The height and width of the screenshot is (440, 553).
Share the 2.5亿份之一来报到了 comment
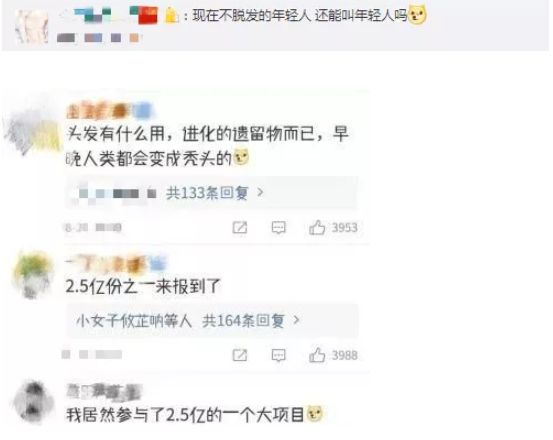coord(240,355)
